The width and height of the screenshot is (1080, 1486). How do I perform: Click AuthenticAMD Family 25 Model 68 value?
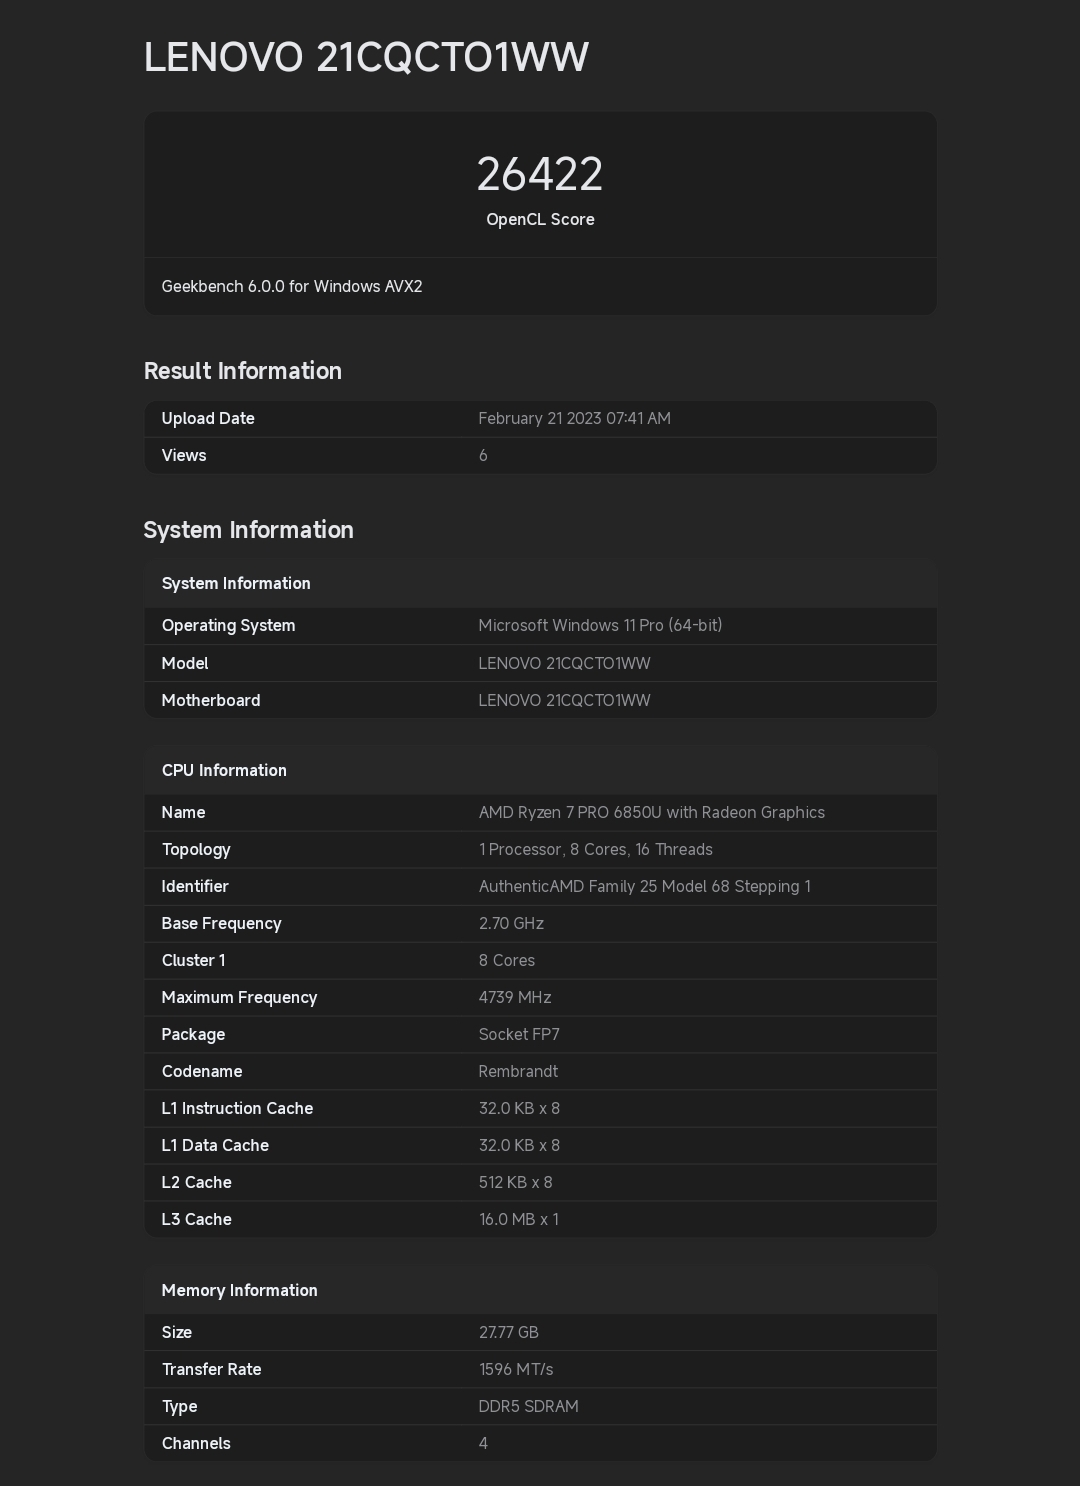pos(645,886)
